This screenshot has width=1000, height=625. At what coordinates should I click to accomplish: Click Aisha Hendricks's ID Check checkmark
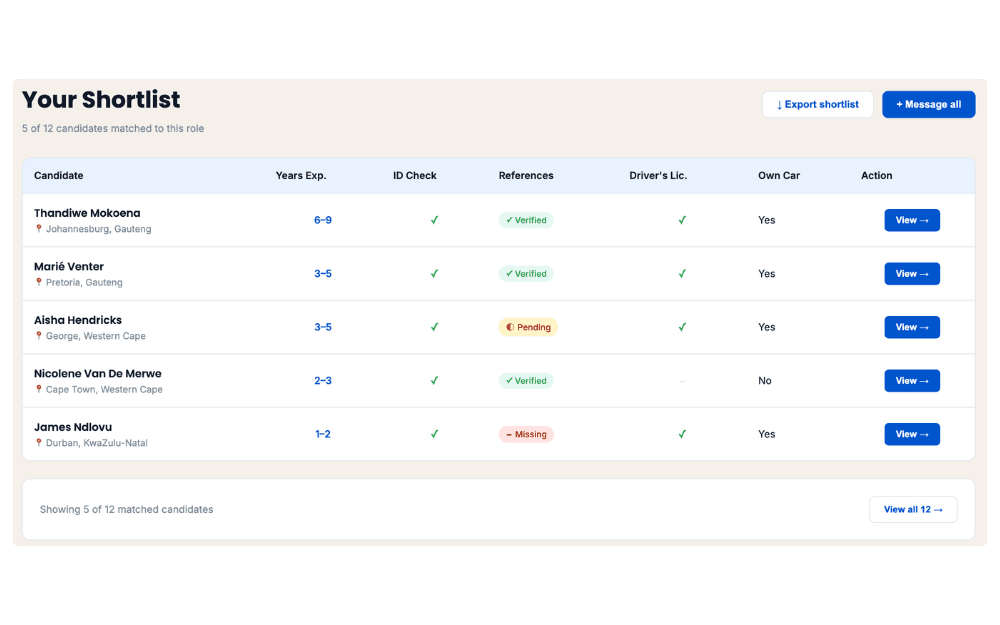[x=434, y=327]
